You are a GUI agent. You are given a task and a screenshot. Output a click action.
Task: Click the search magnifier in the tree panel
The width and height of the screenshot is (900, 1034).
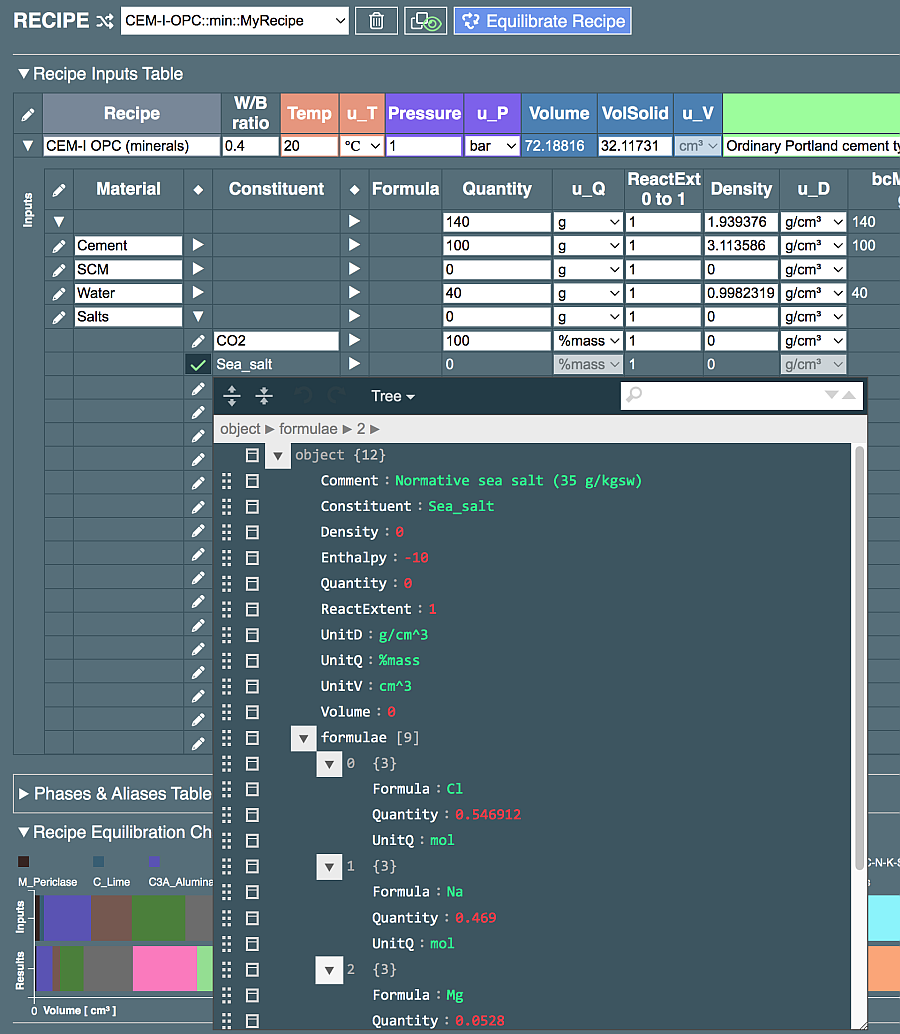pyautogui.click(x=631, y=396)
